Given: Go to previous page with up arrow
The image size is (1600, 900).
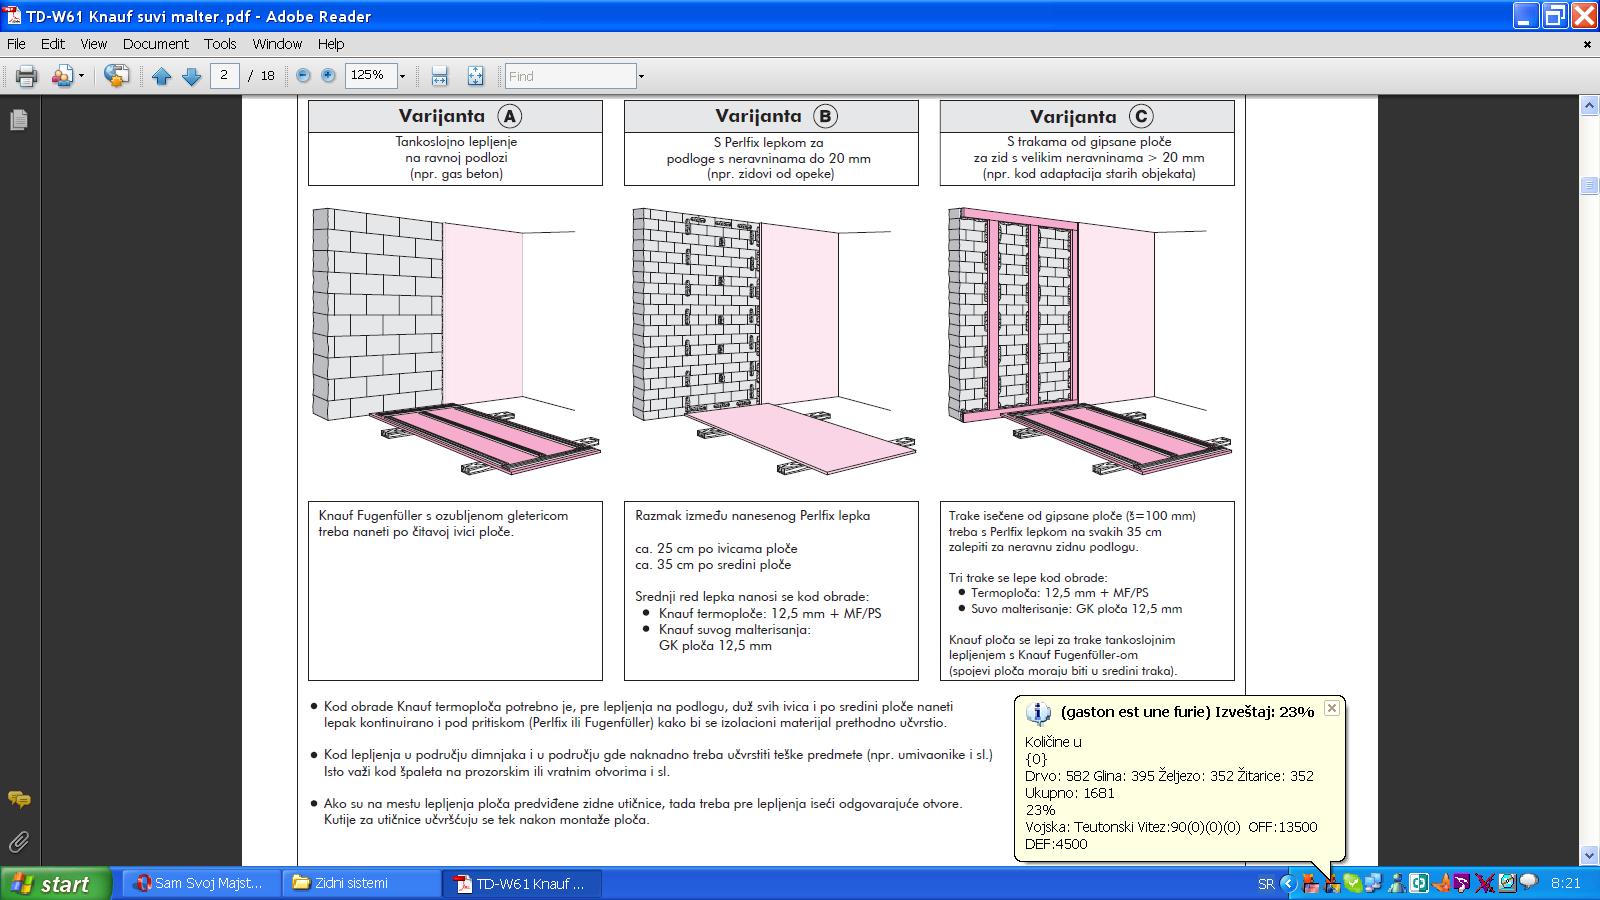Looking at the screenshot, I should [161, 76].
